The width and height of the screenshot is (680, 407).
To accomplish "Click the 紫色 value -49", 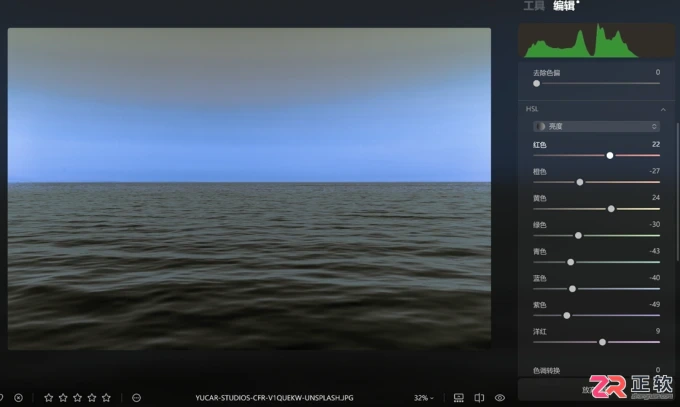I will tap(654, 305).
